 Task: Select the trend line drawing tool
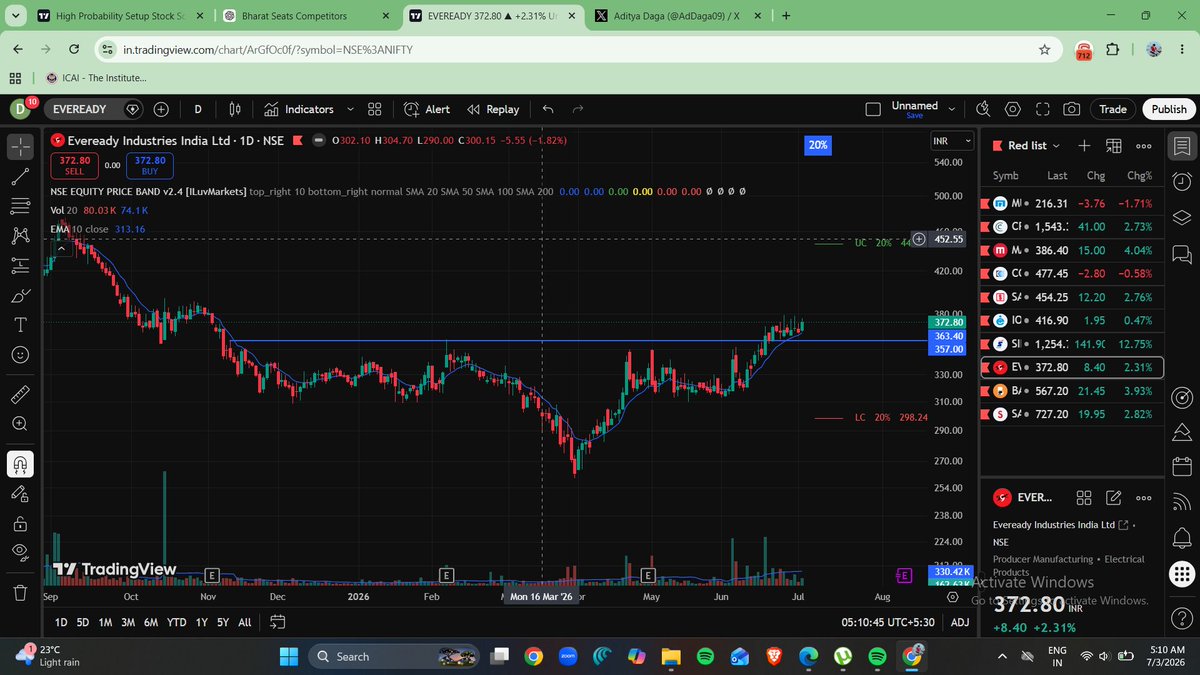tap(20, 177)
